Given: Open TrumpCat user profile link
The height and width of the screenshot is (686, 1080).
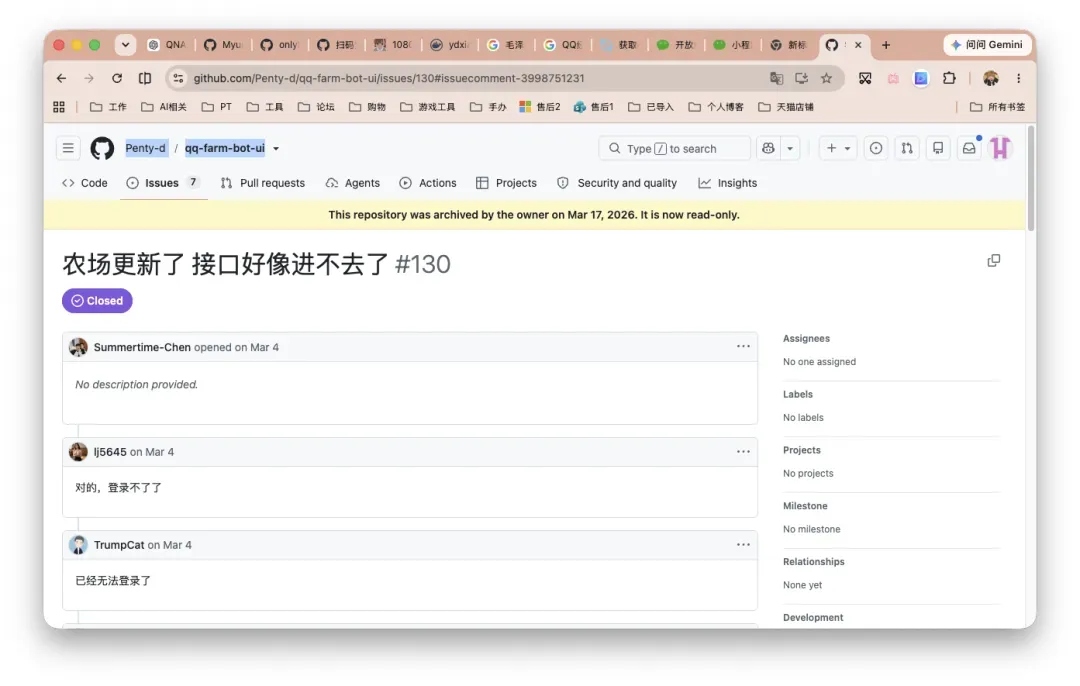Looking at the screenshot, I should click(x=119, y=545).
